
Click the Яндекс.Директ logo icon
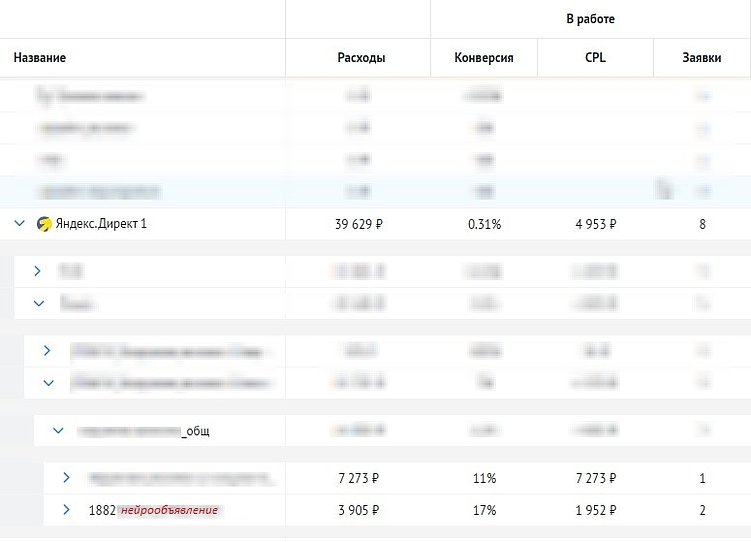coord(44,224)
